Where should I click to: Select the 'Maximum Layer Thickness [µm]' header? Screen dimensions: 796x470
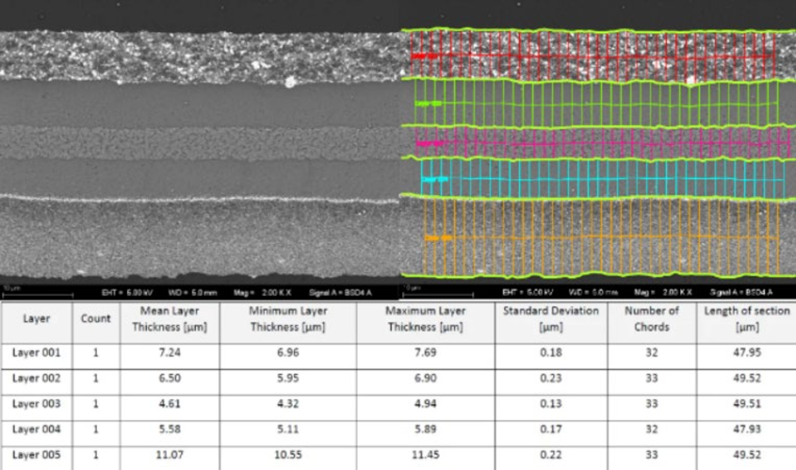click(x=425, y=319)
